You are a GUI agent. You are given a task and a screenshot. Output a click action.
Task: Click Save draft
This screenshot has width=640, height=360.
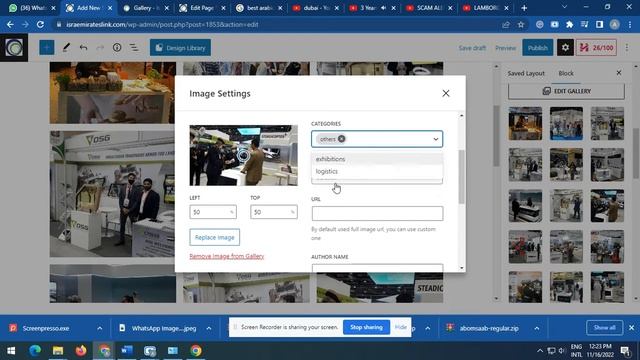click(x=472, y=48)
